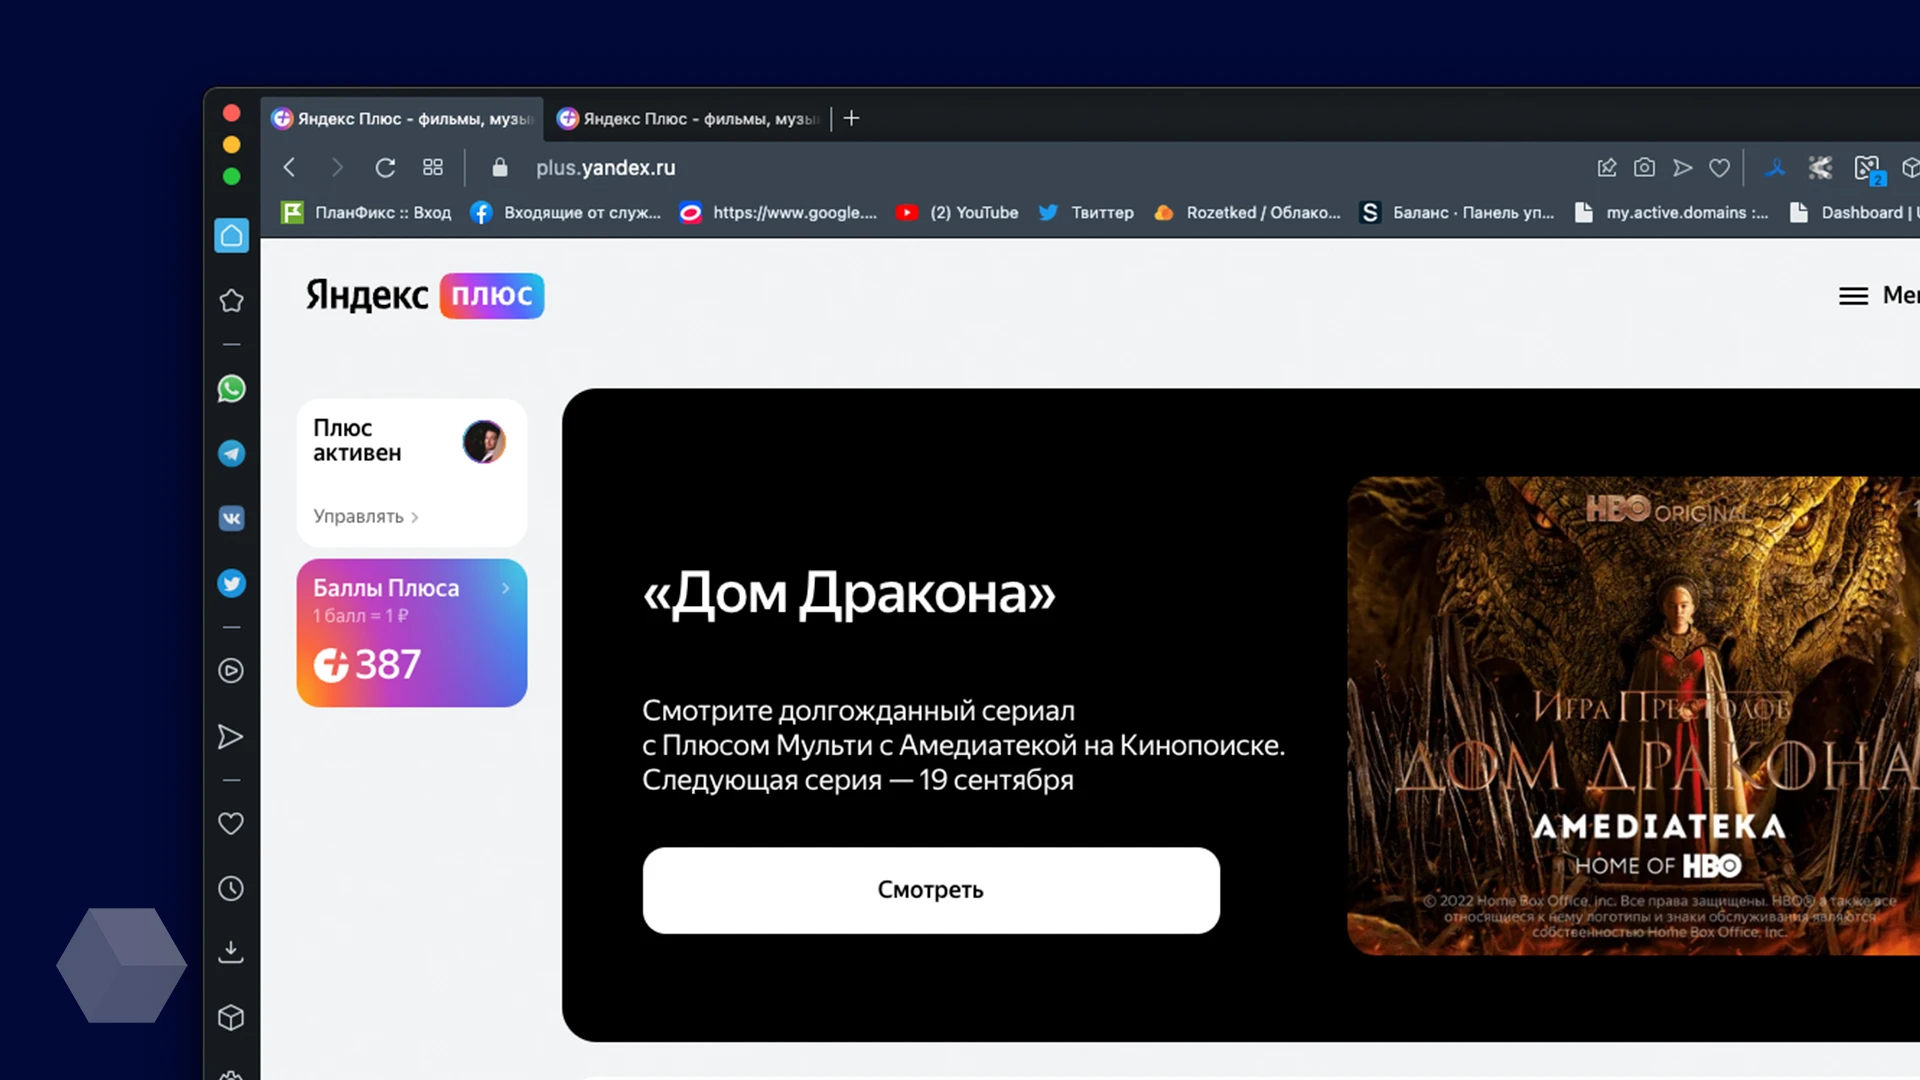1920x1080 pixels.
Task: Open my.active.domains bookmark
Action: point(1671,212)
